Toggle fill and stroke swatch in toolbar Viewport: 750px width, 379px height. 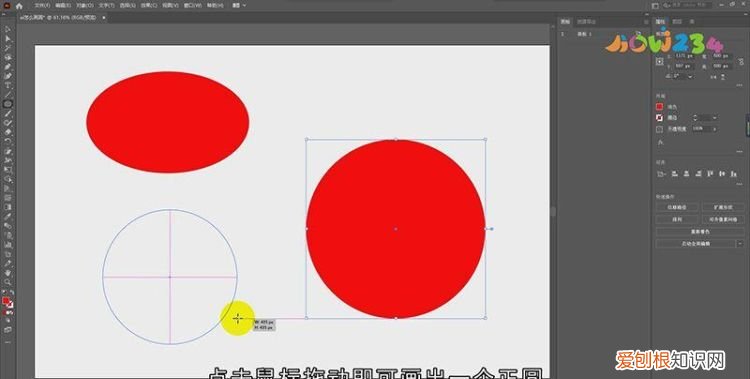pyautogui.click(x=8, y=302)
